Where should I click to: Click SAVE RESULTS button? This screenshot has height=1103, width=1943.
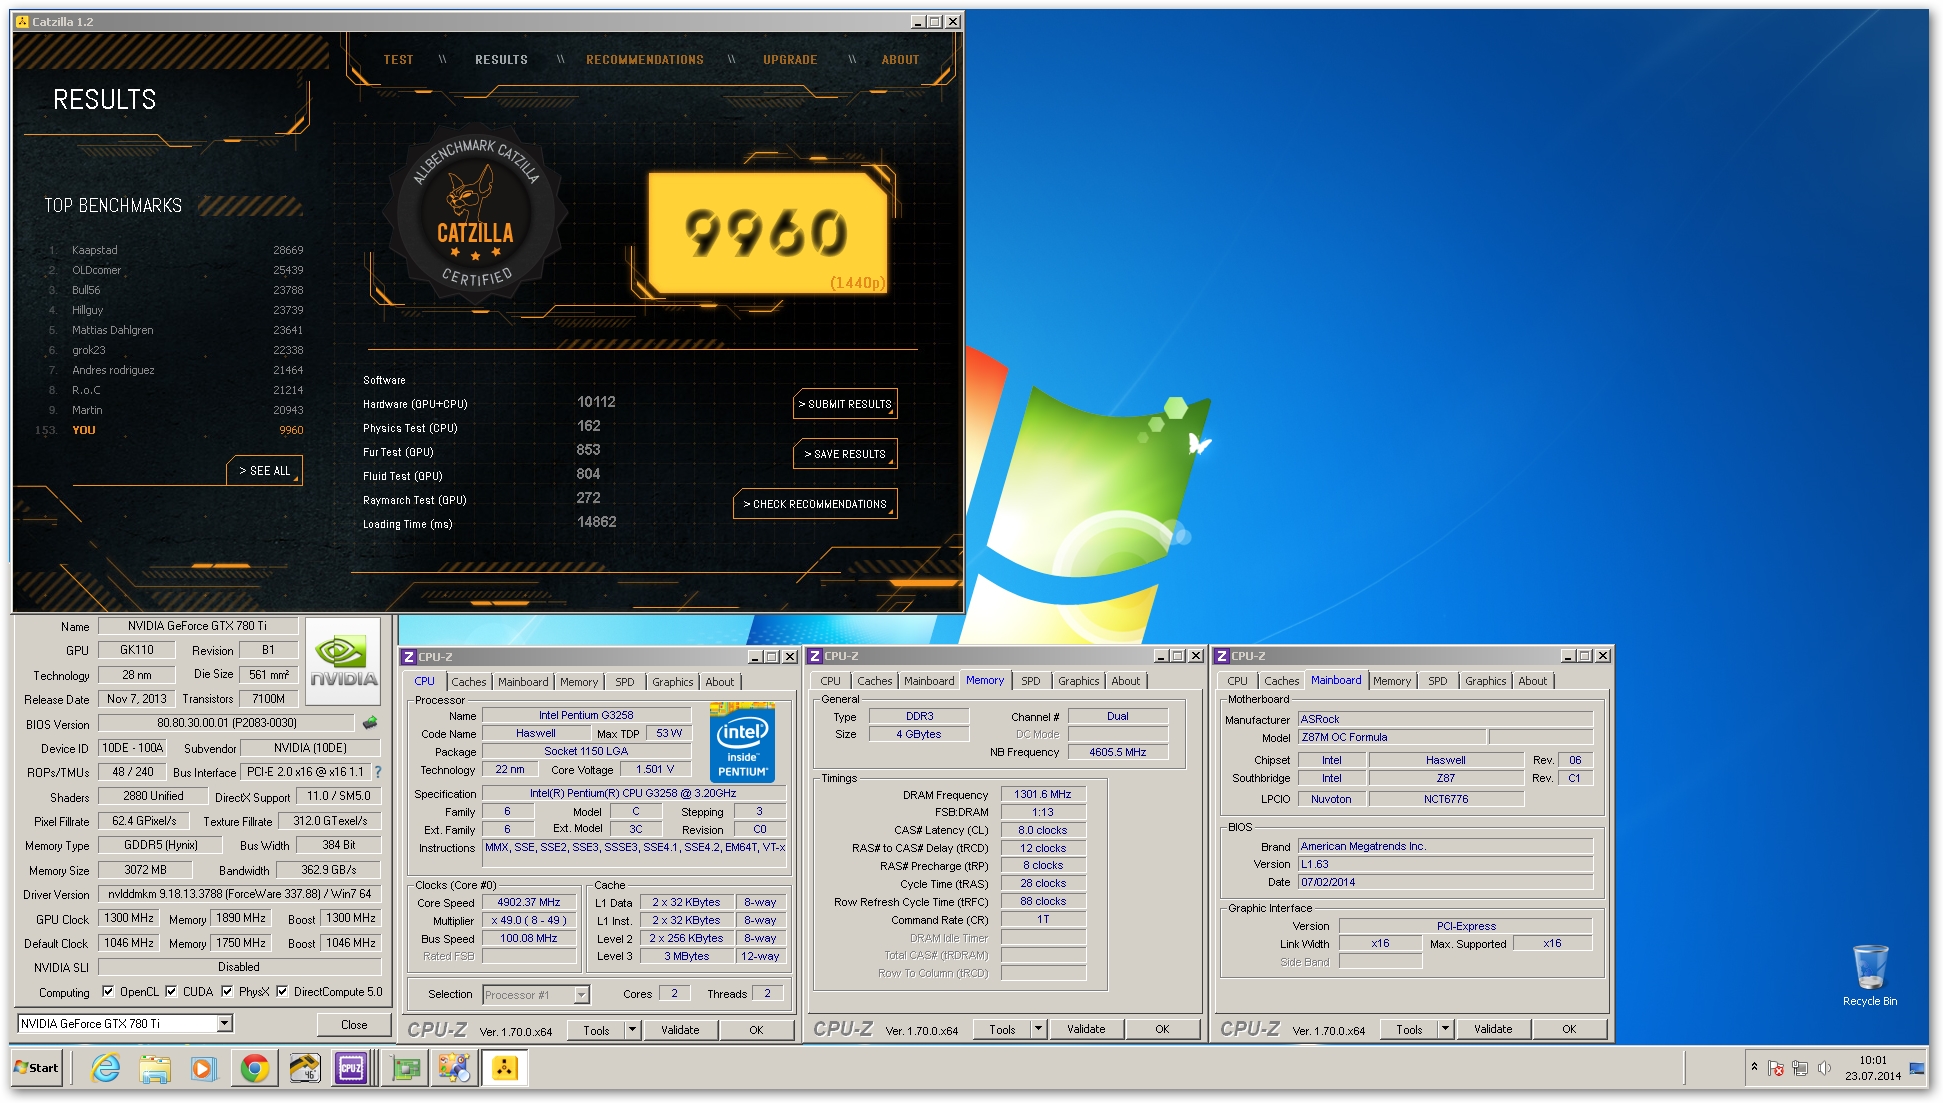tap(845, 454)
